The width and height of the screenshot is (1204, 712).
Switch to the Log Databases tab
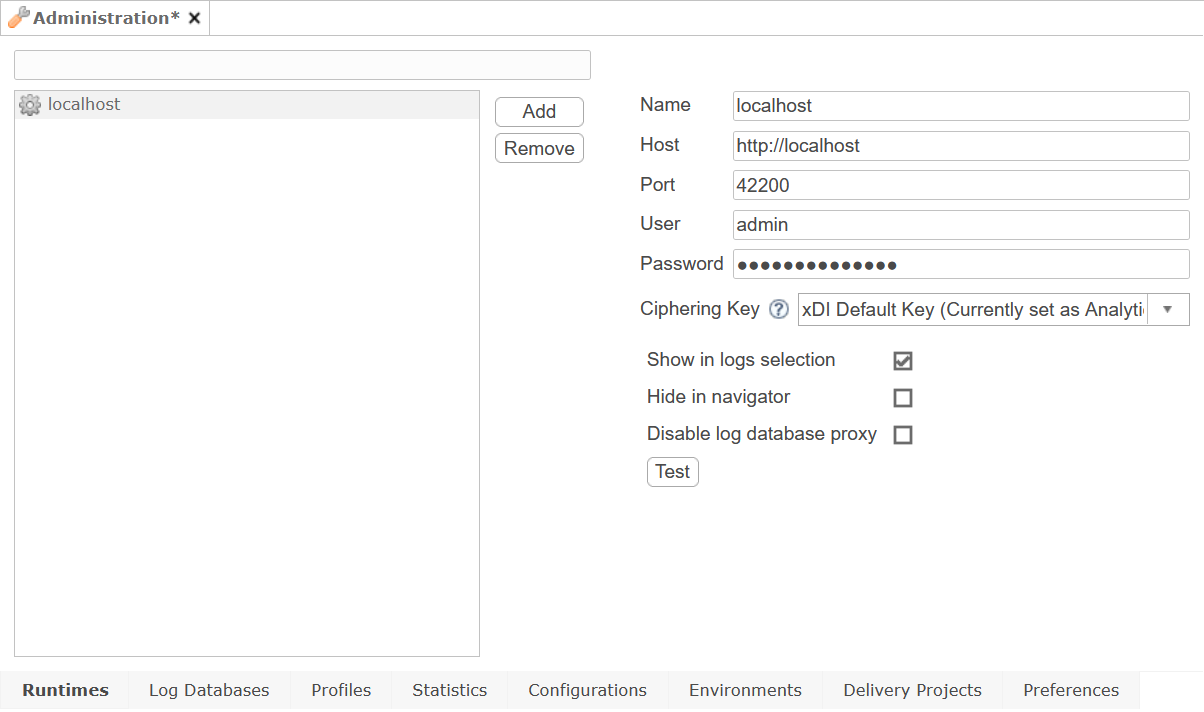tap(208, 690)
